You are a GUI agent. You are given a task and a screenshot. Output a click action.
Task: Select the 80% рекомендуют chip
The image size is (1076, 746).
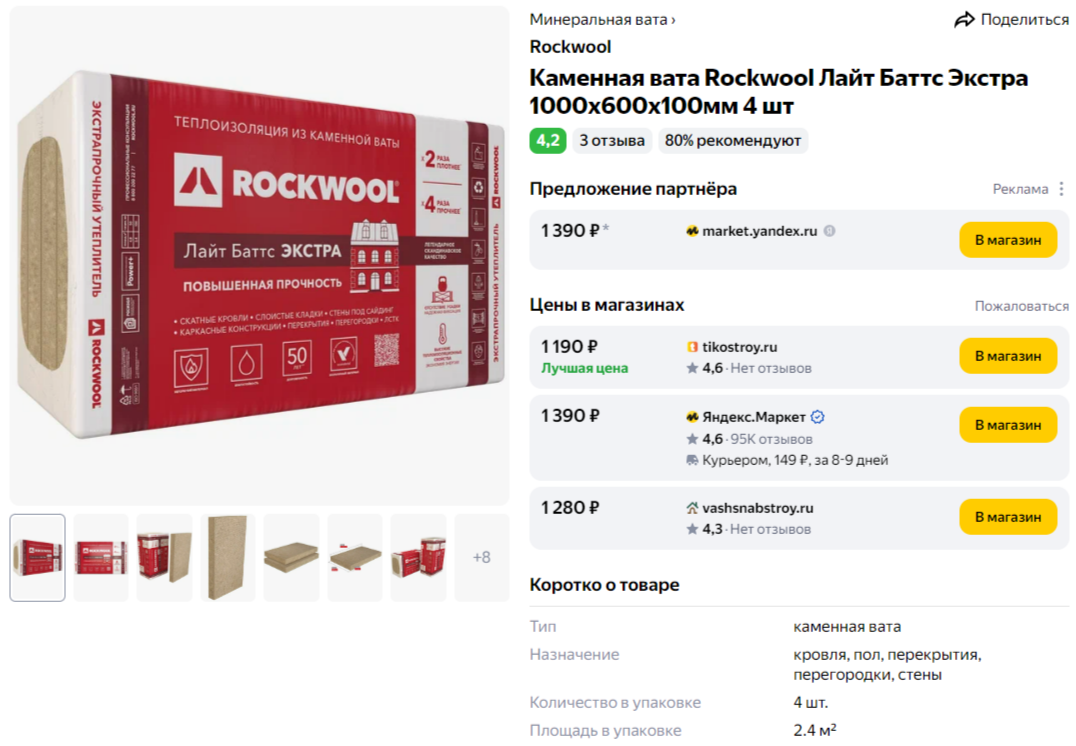(x=733, y=141)
